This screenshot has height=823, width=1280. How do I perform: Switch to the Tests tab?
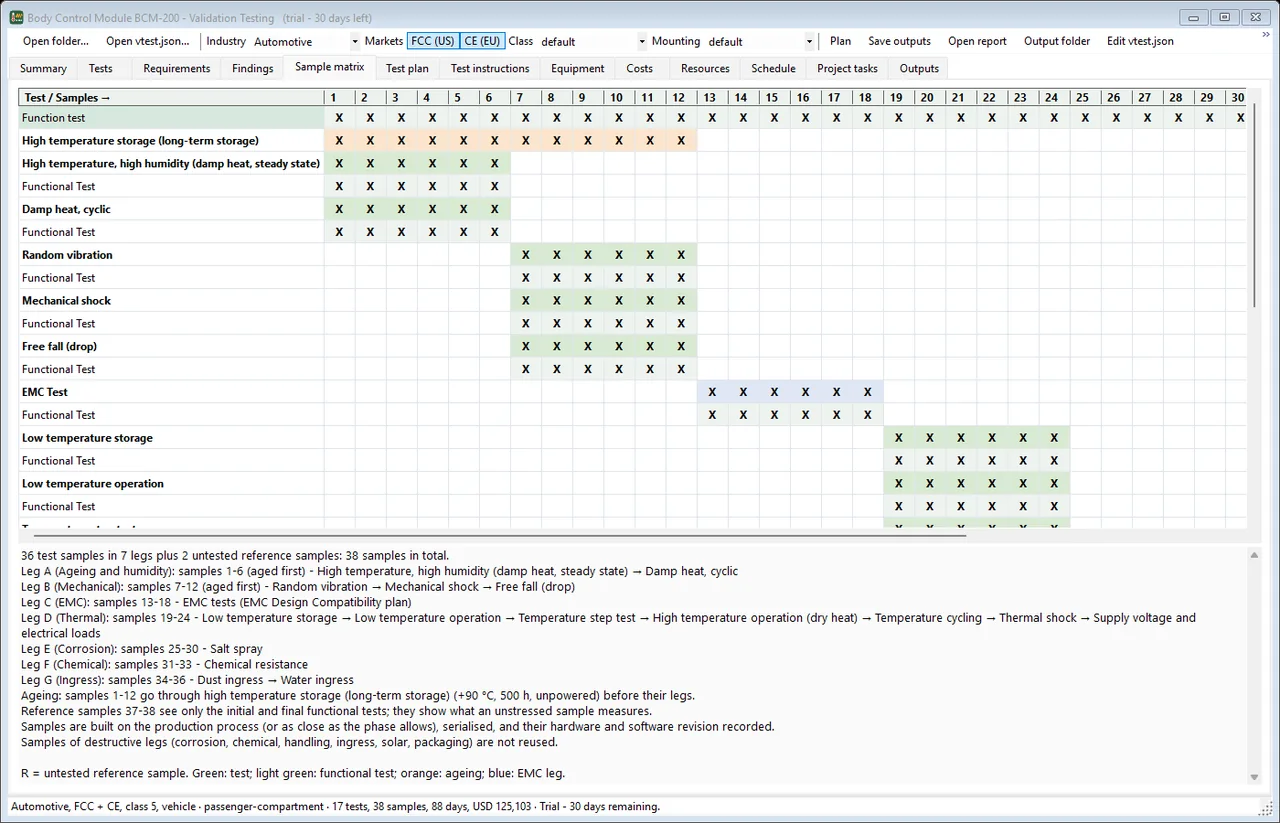coord(101,69)
